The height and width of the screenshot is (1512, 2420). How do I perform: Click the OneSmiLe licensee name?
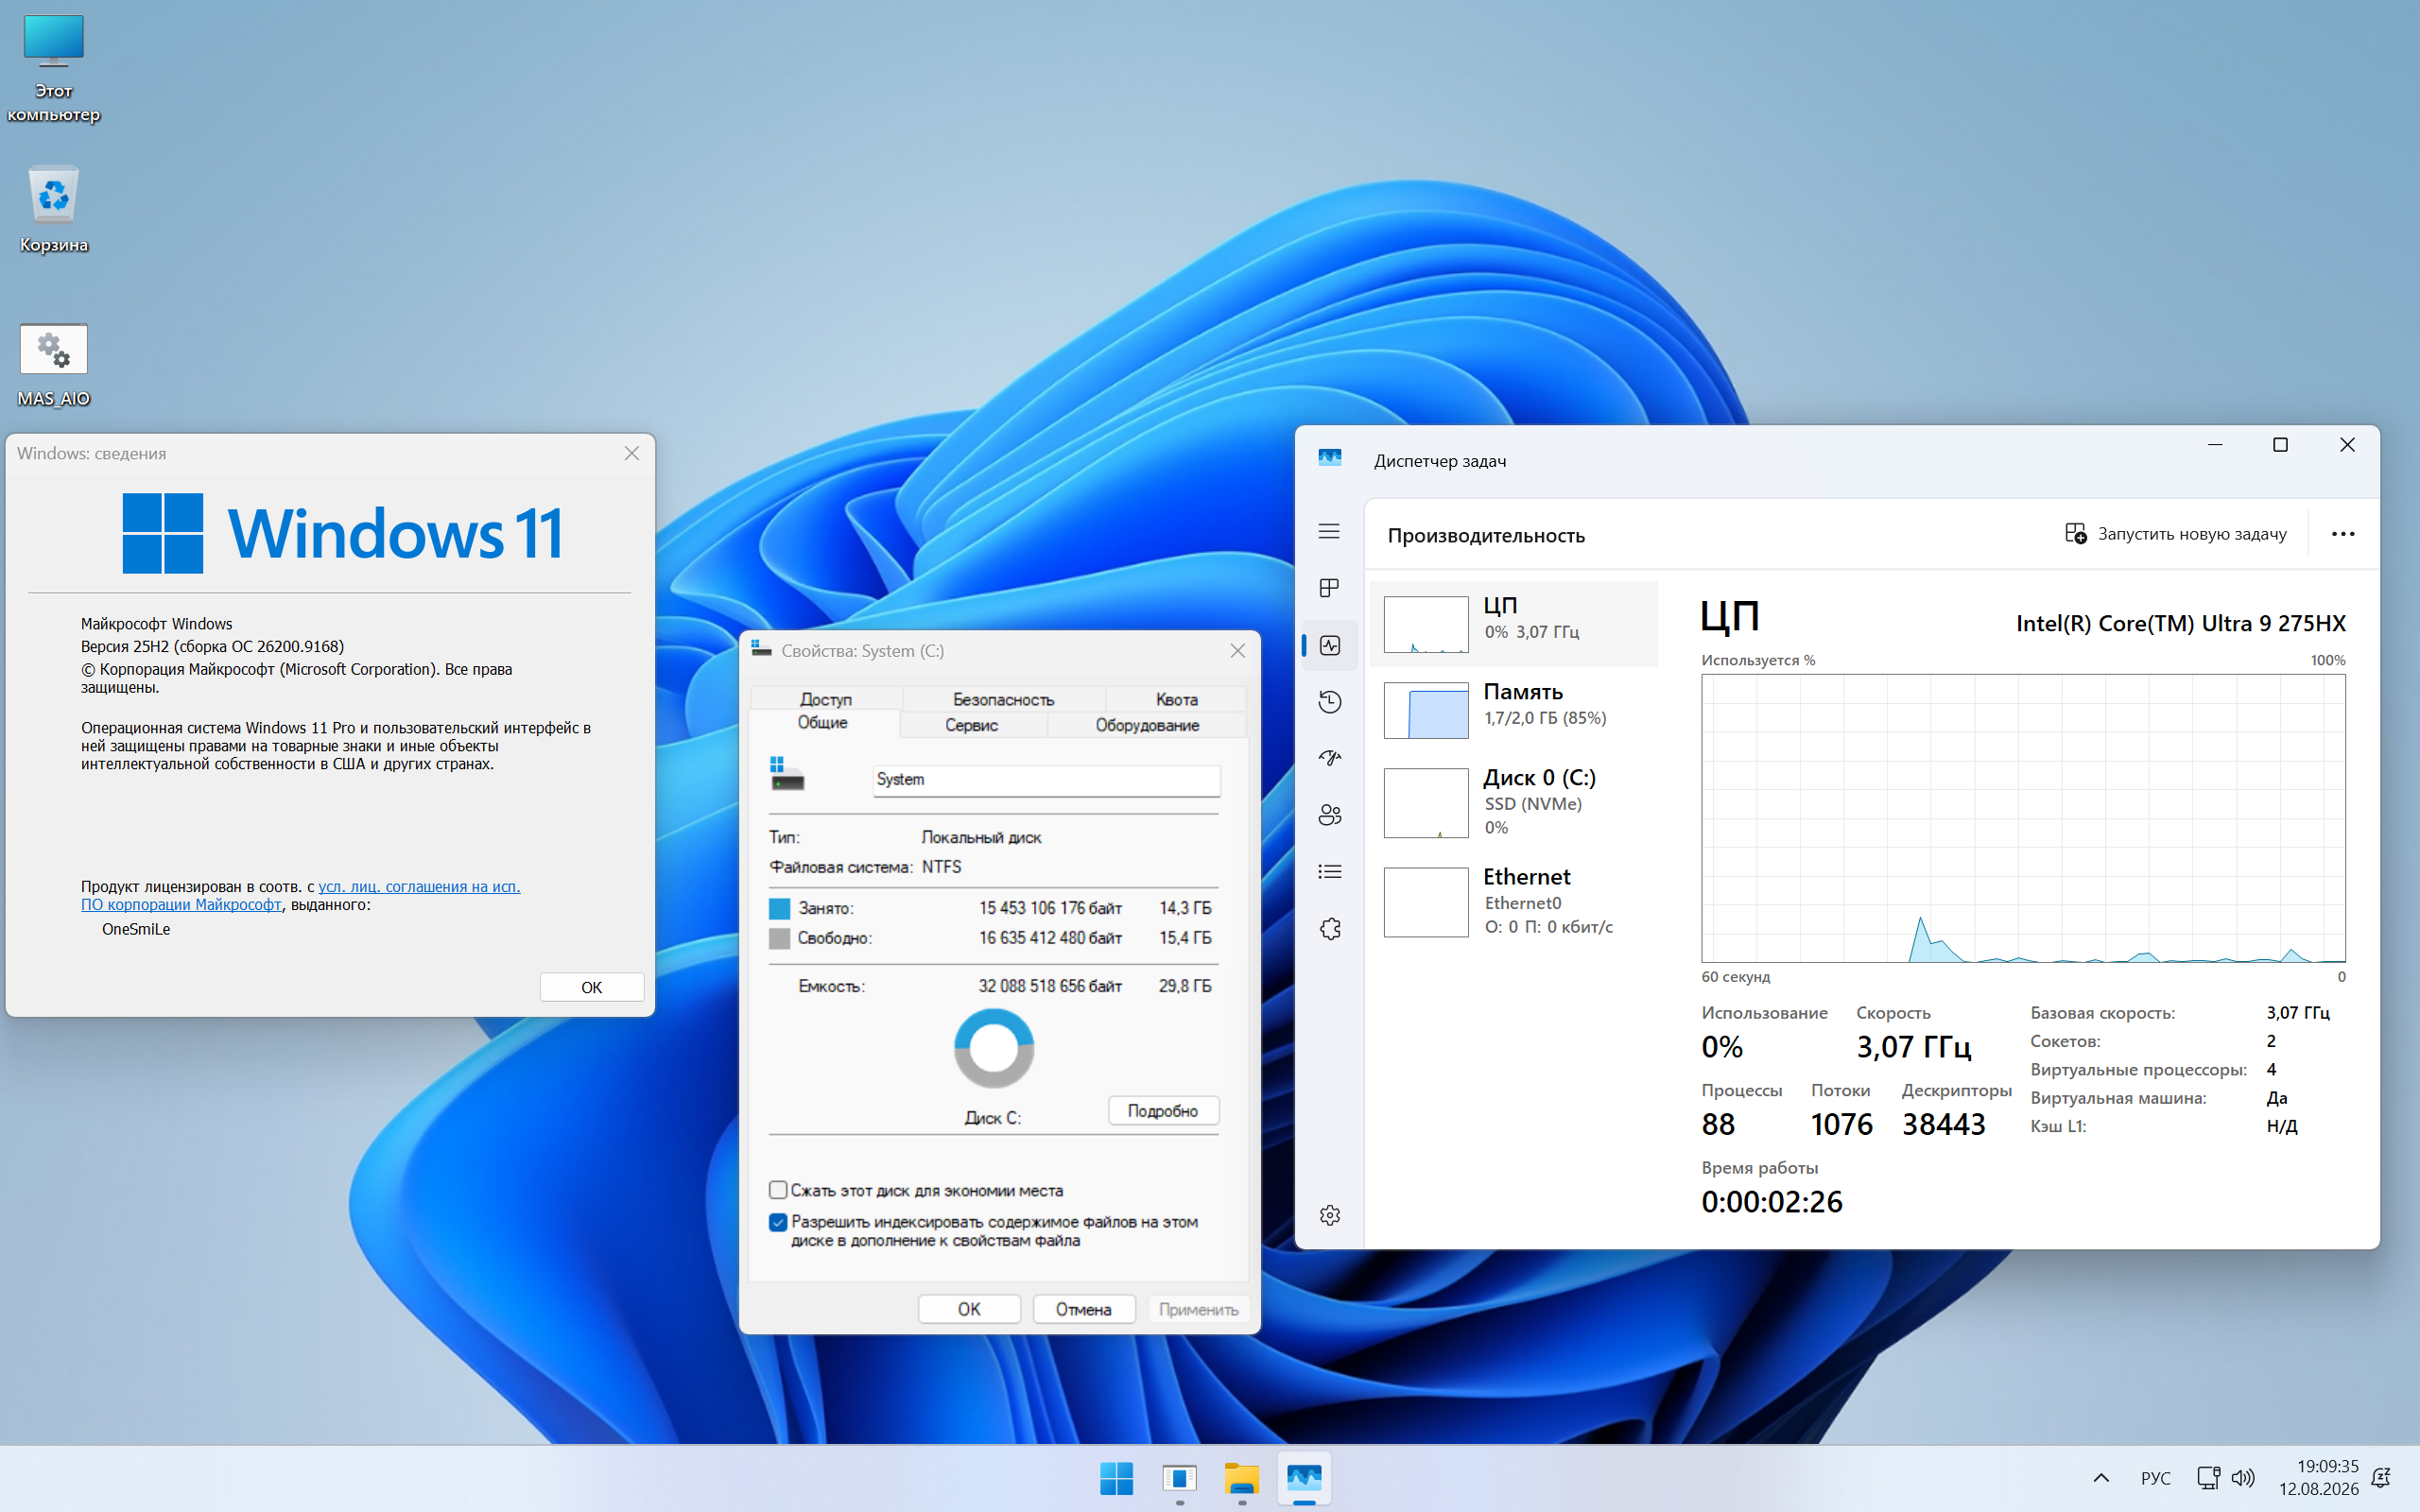(x=136, y=929)
